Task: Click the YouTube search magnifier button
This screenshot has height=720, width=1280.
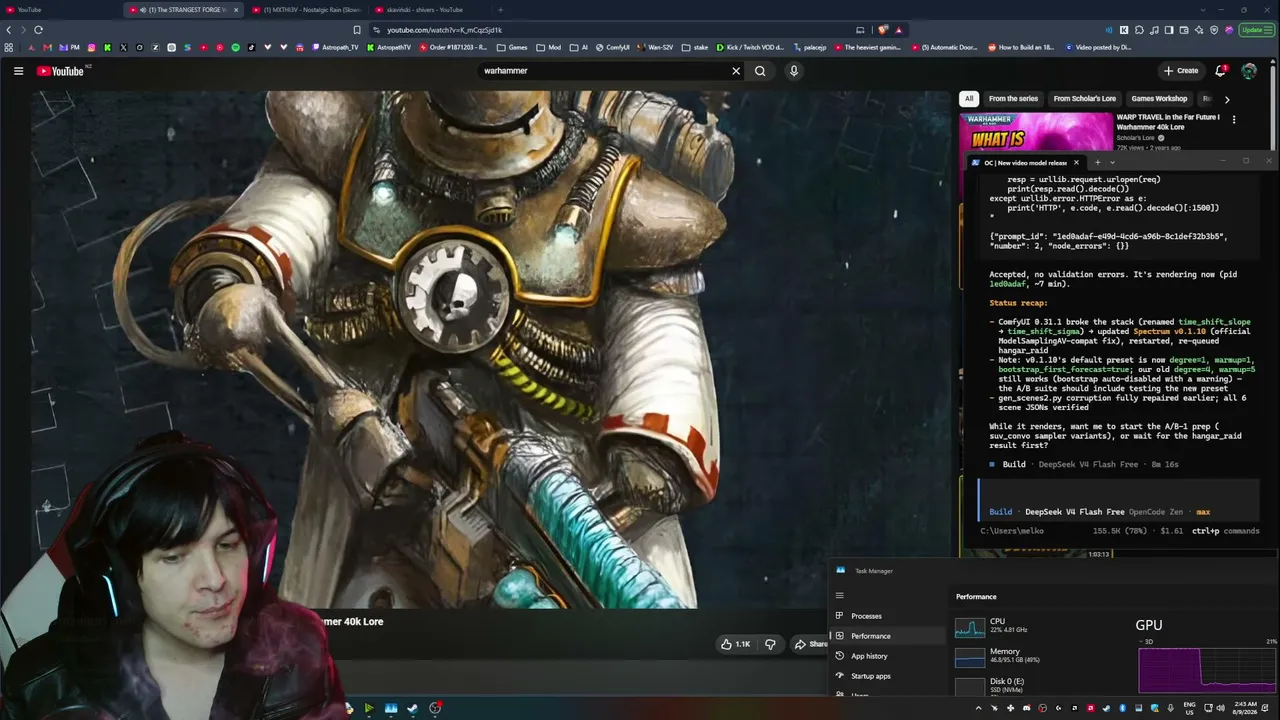Action: click(760, 71)
